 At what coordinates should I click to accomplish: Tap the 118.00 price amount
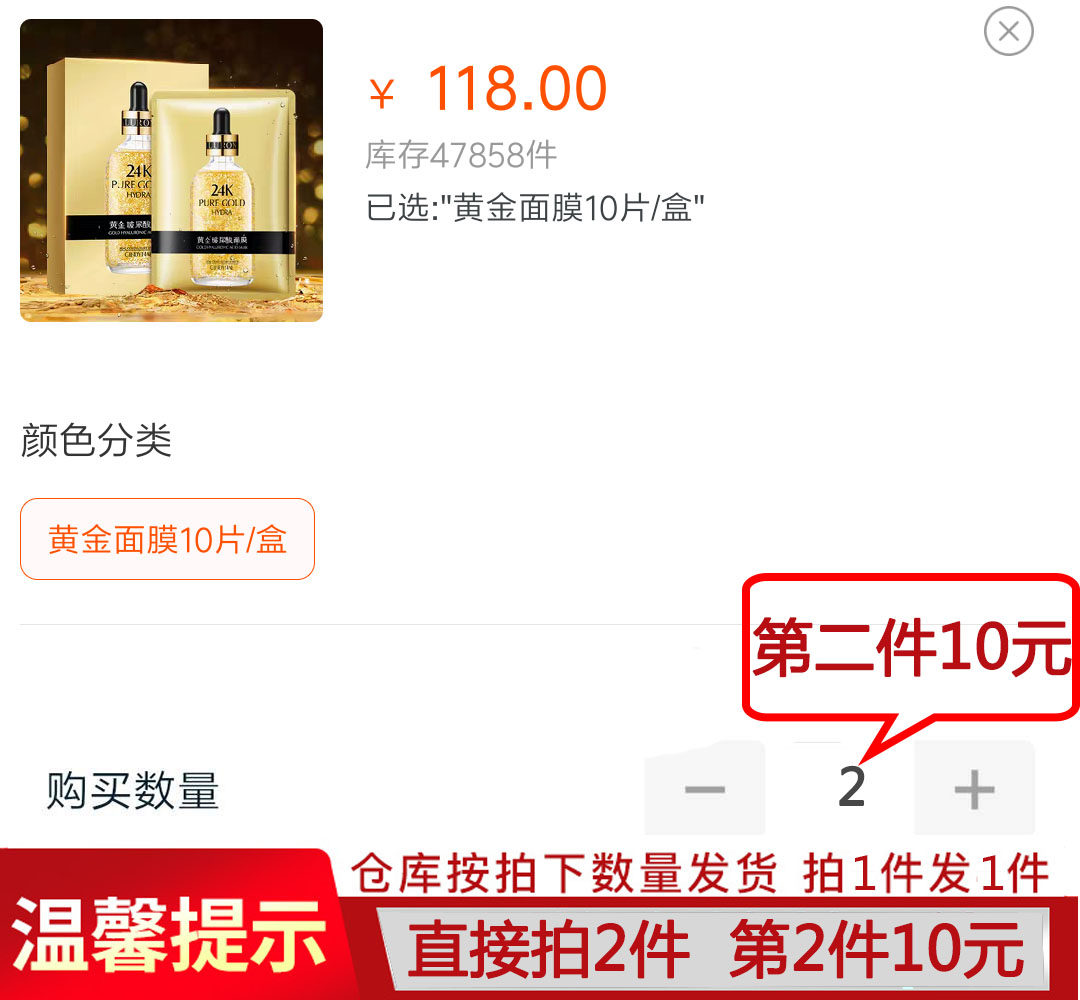click(517, 88)
